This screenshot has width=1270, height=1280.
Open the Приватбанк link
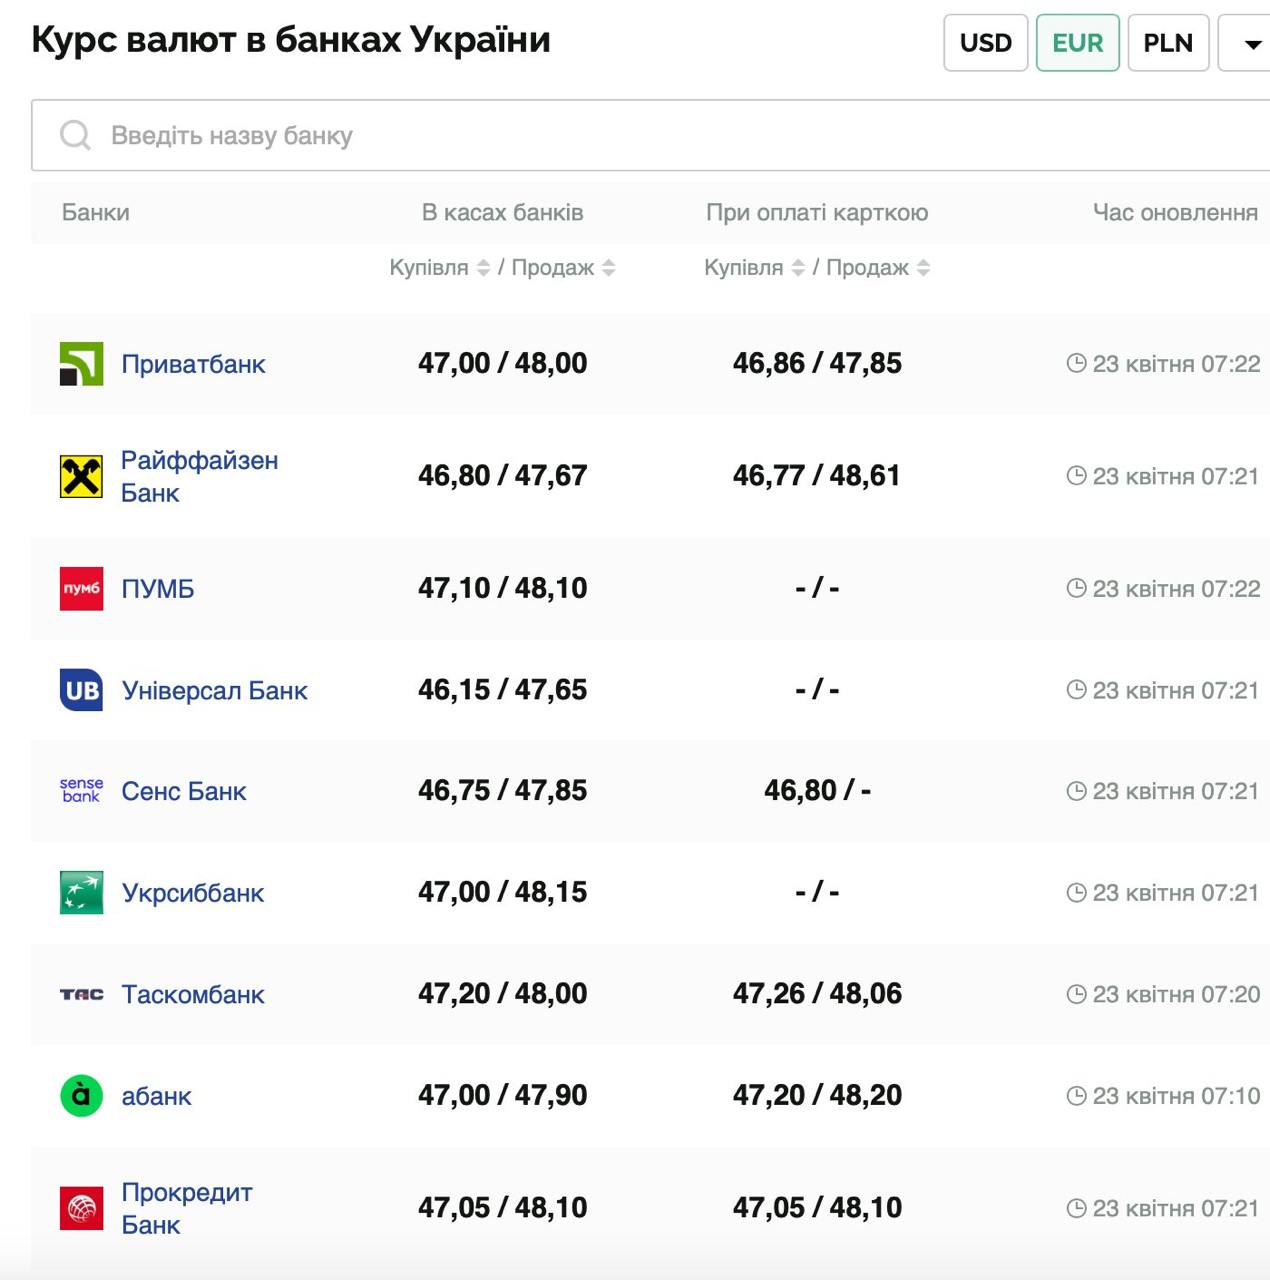[x=193, y=364]
